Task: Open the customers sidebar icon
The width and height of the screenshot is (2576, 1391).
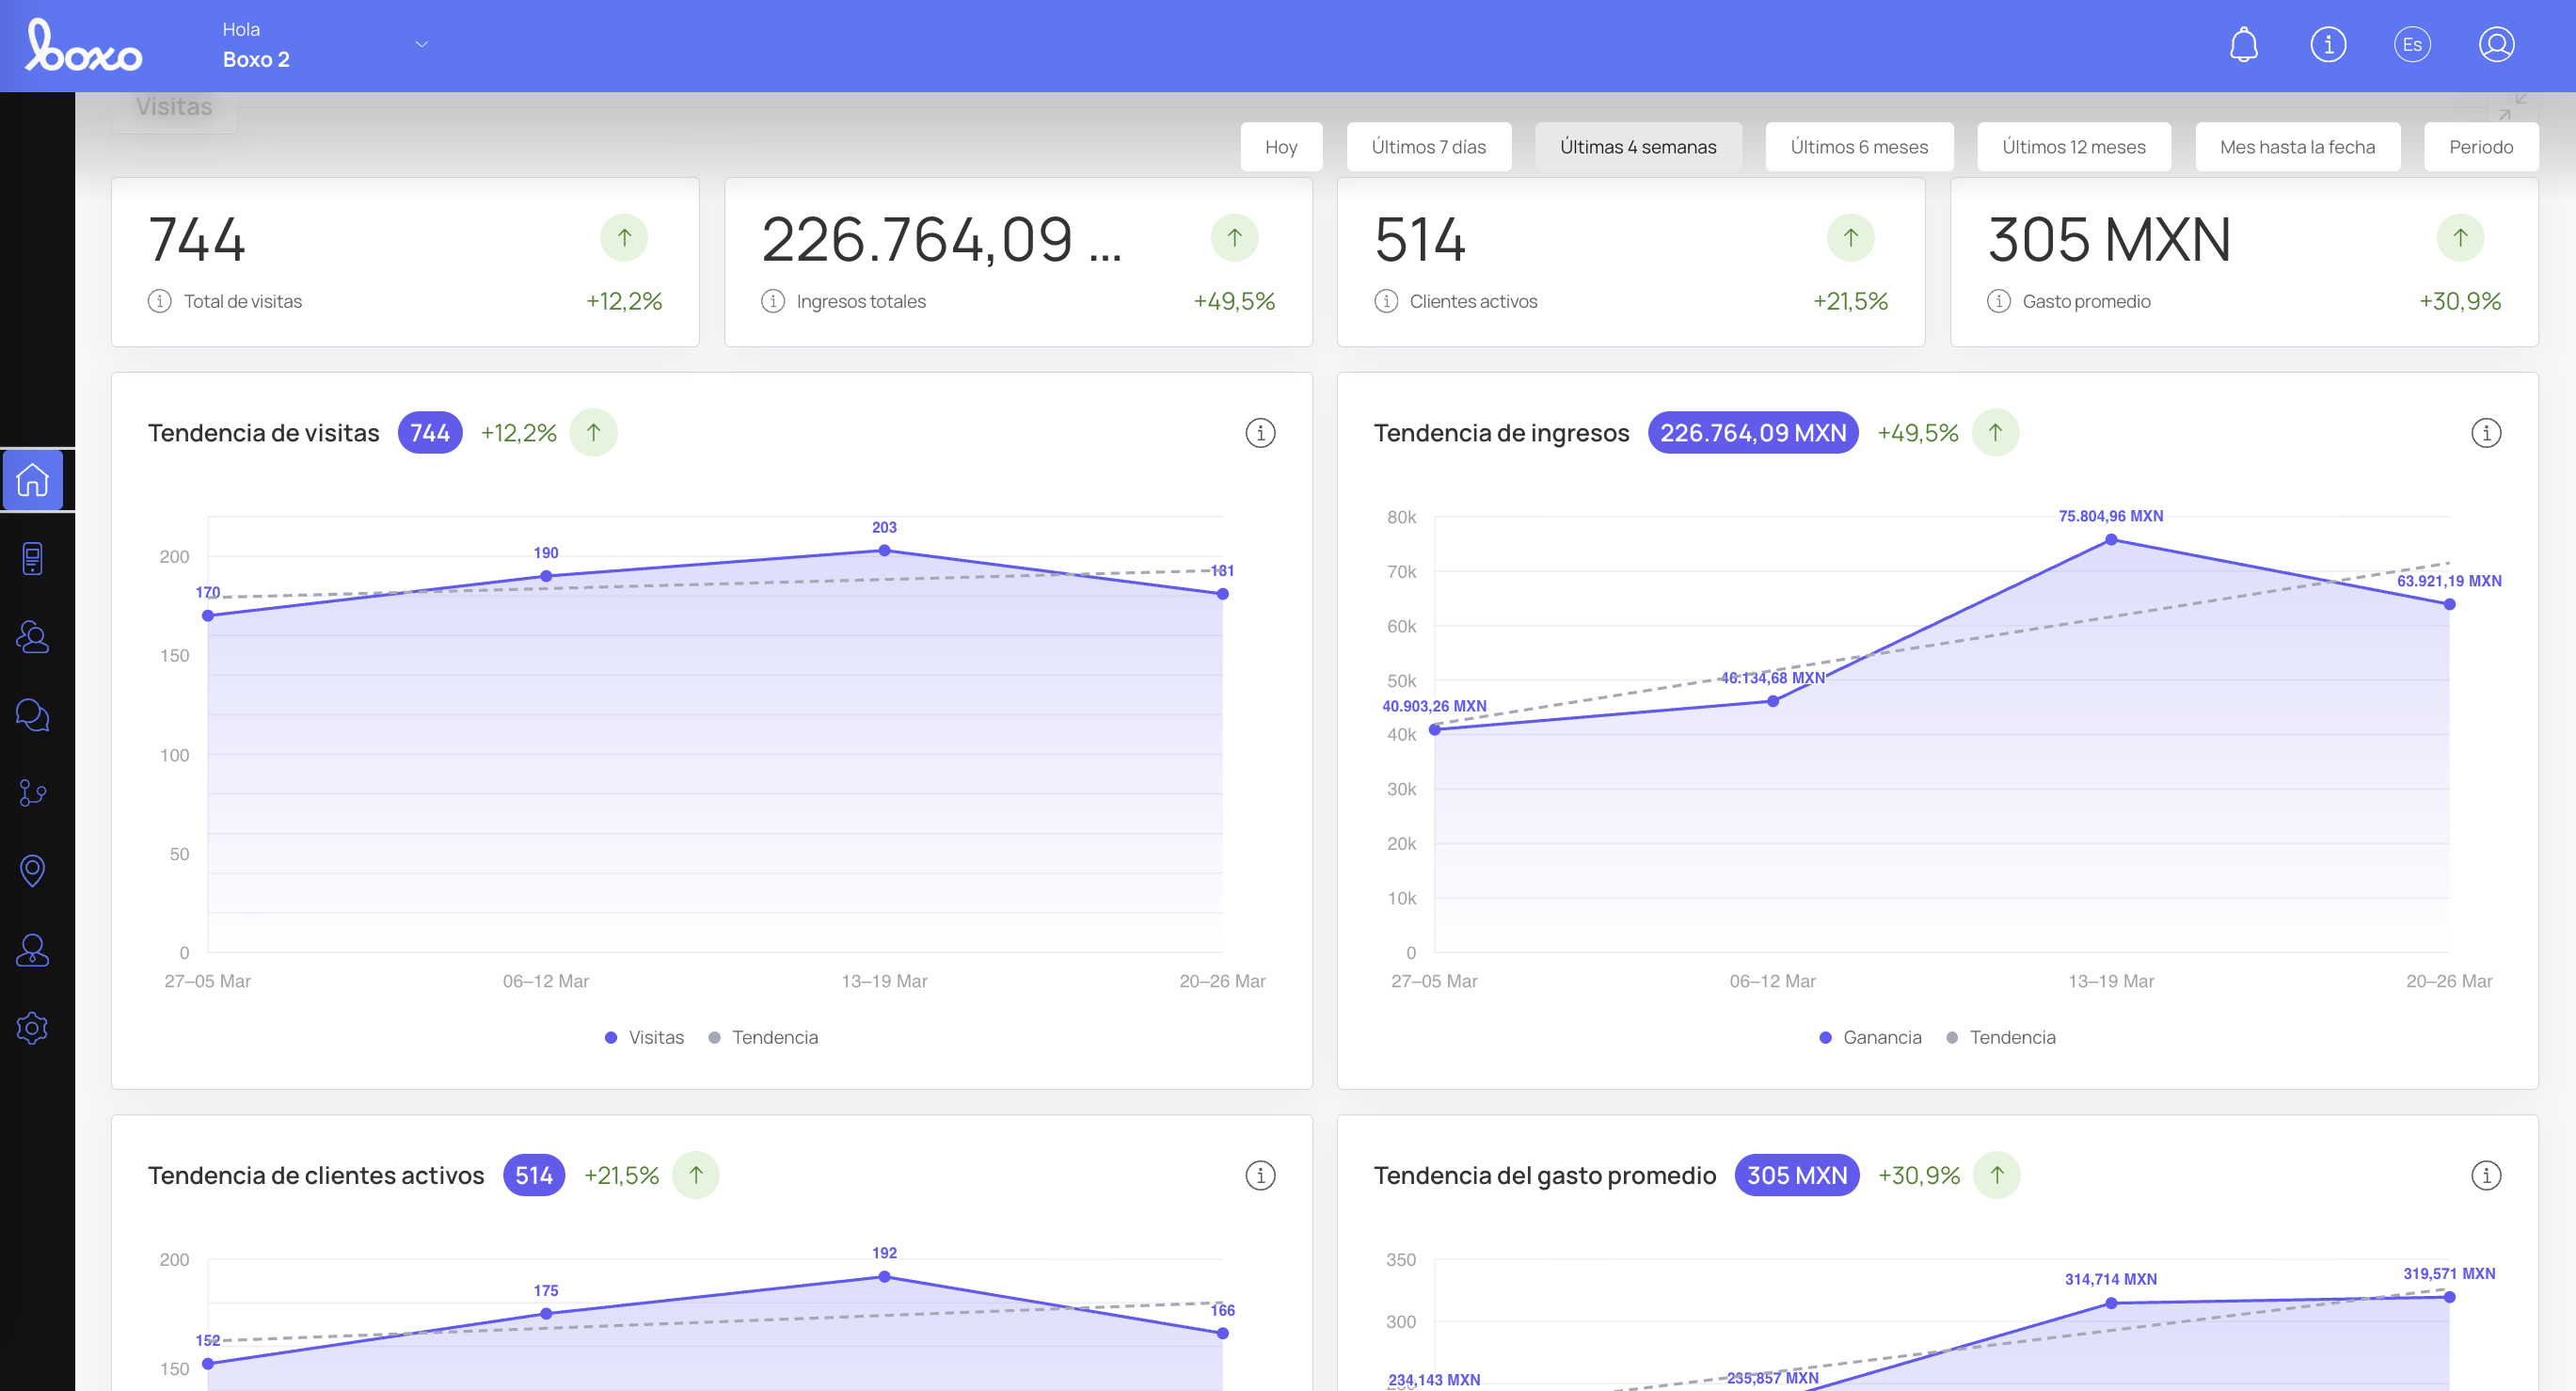Action: click(x=33, y=636)
